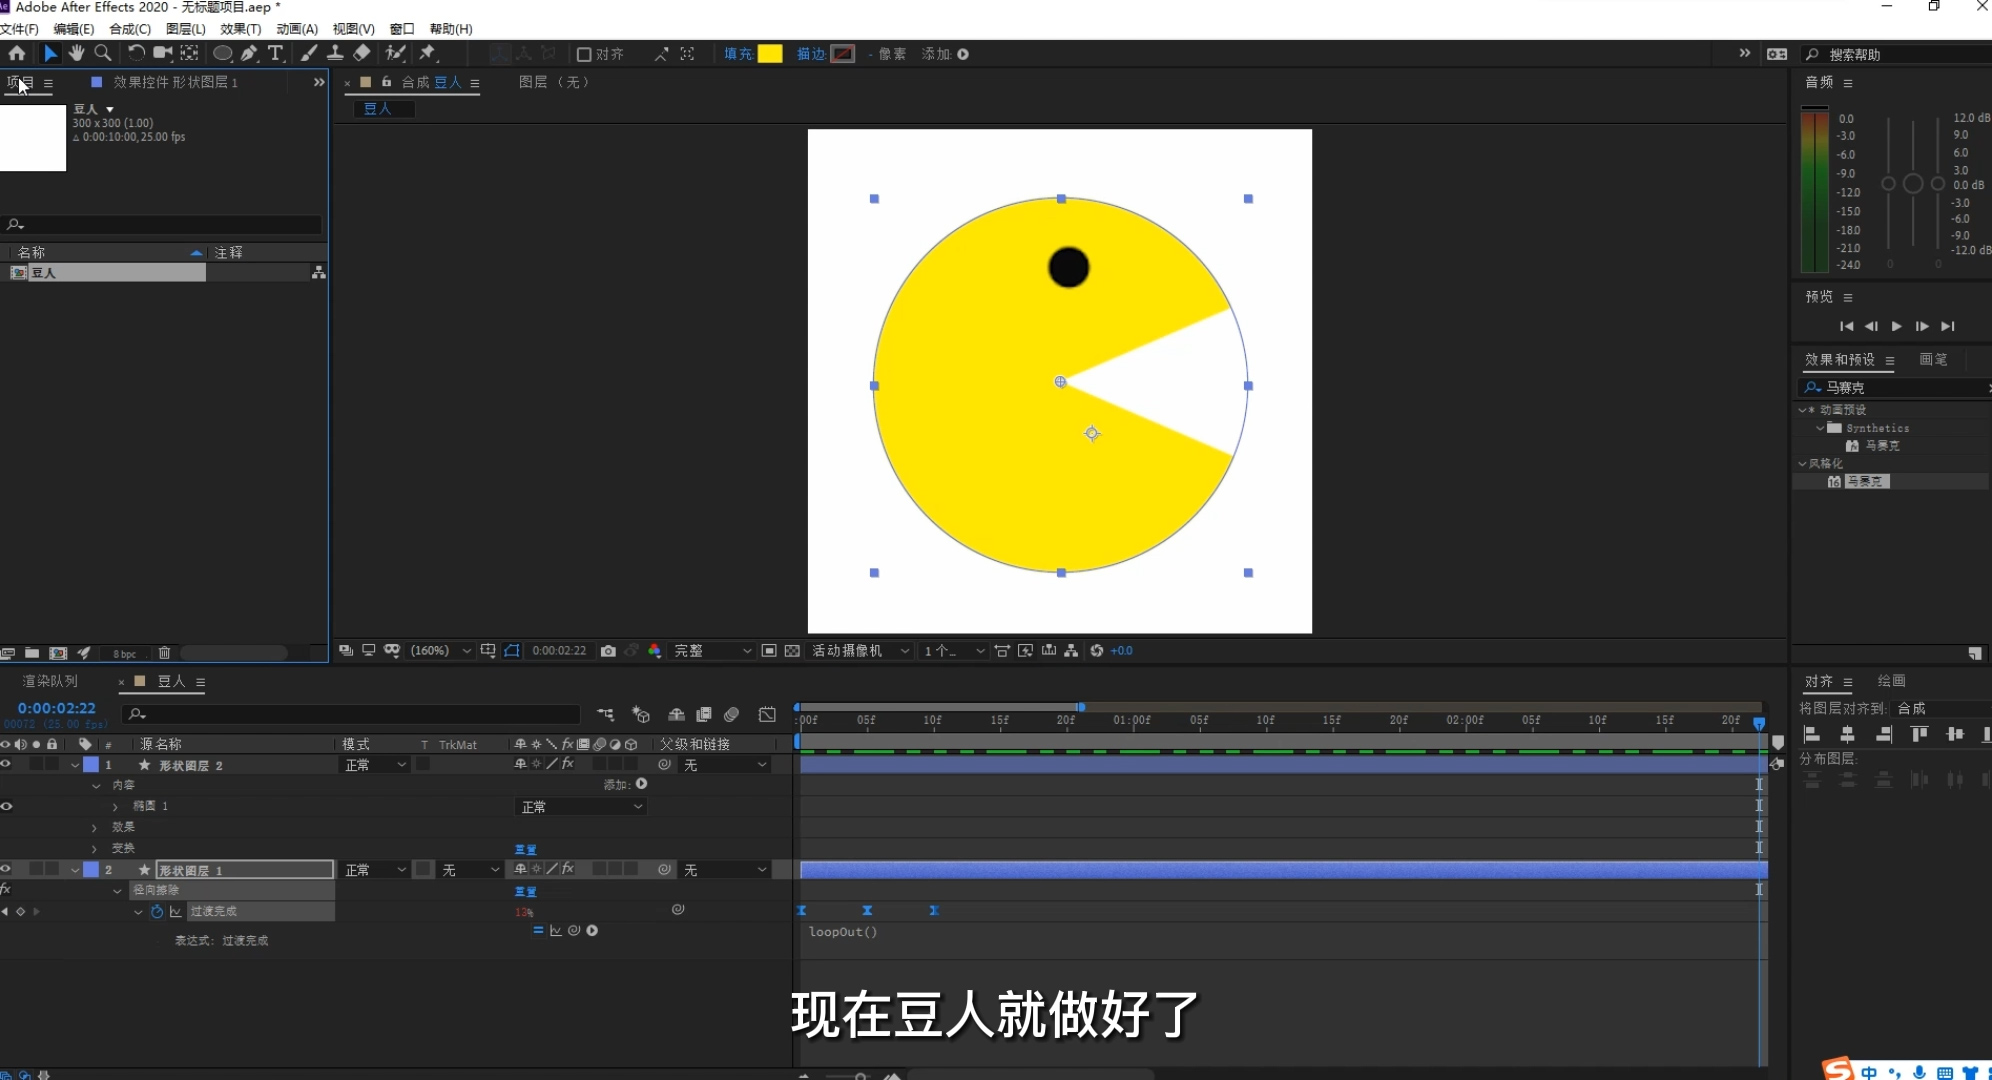Select the Rotation tool
This screenshot has width=1992, height=1080.
[136, 53]
